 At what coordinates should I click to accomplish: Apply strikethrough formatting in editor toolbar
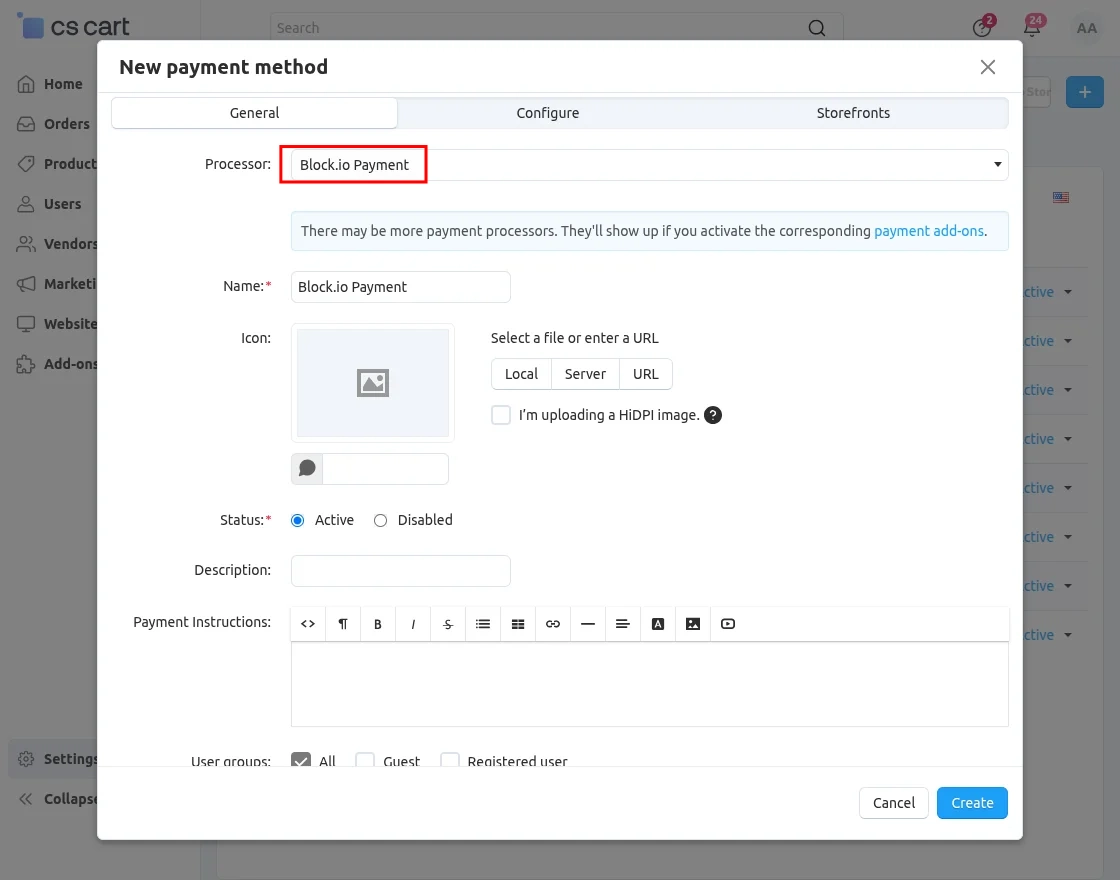pos(448,624)
